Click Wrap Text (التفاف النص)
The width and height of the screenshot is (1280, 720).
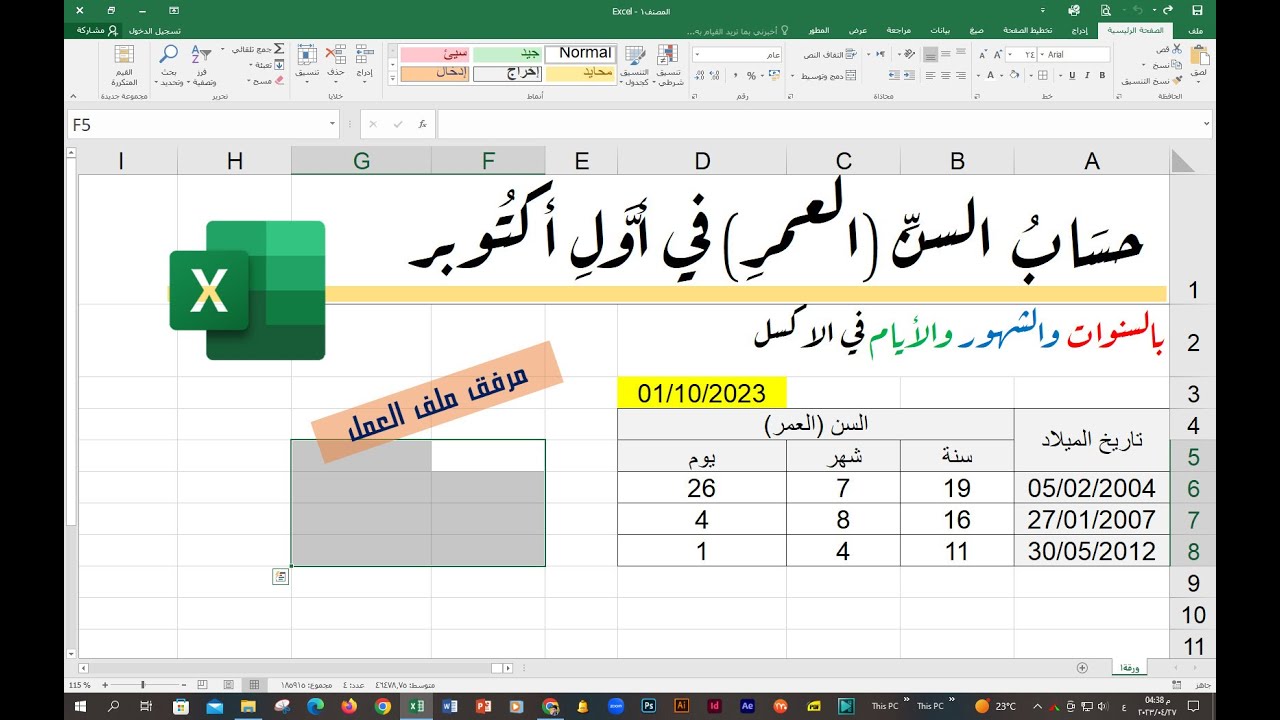coord(830,55)
